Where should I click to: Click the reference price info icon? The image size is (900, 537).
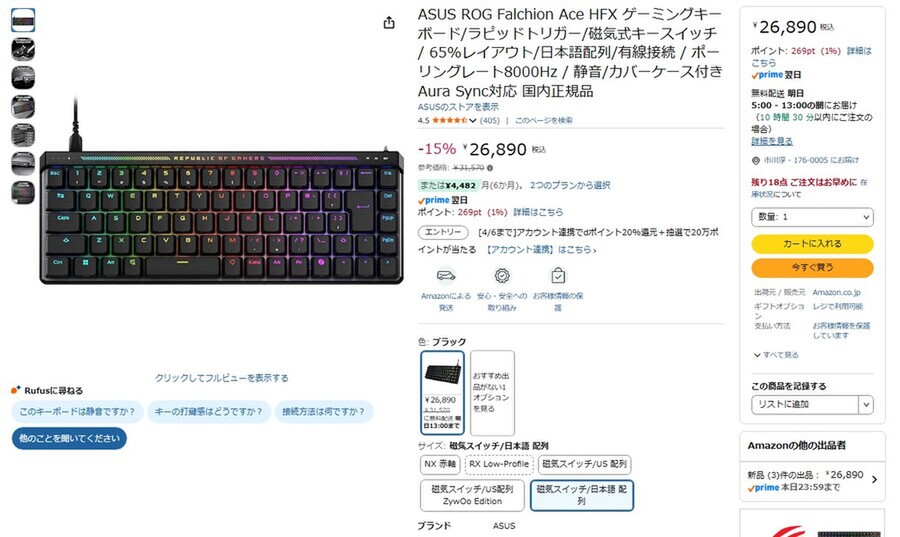490,168
